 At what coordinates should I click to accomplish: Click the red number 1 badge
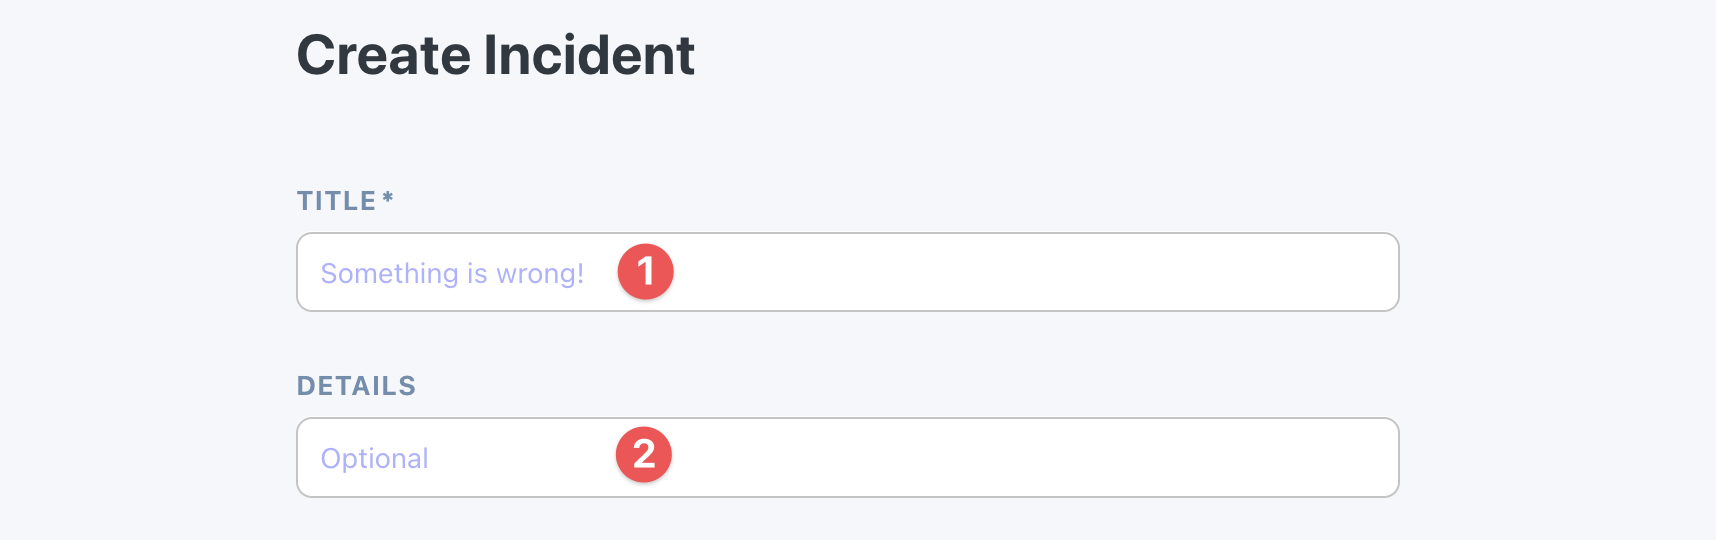pos(646,271)
